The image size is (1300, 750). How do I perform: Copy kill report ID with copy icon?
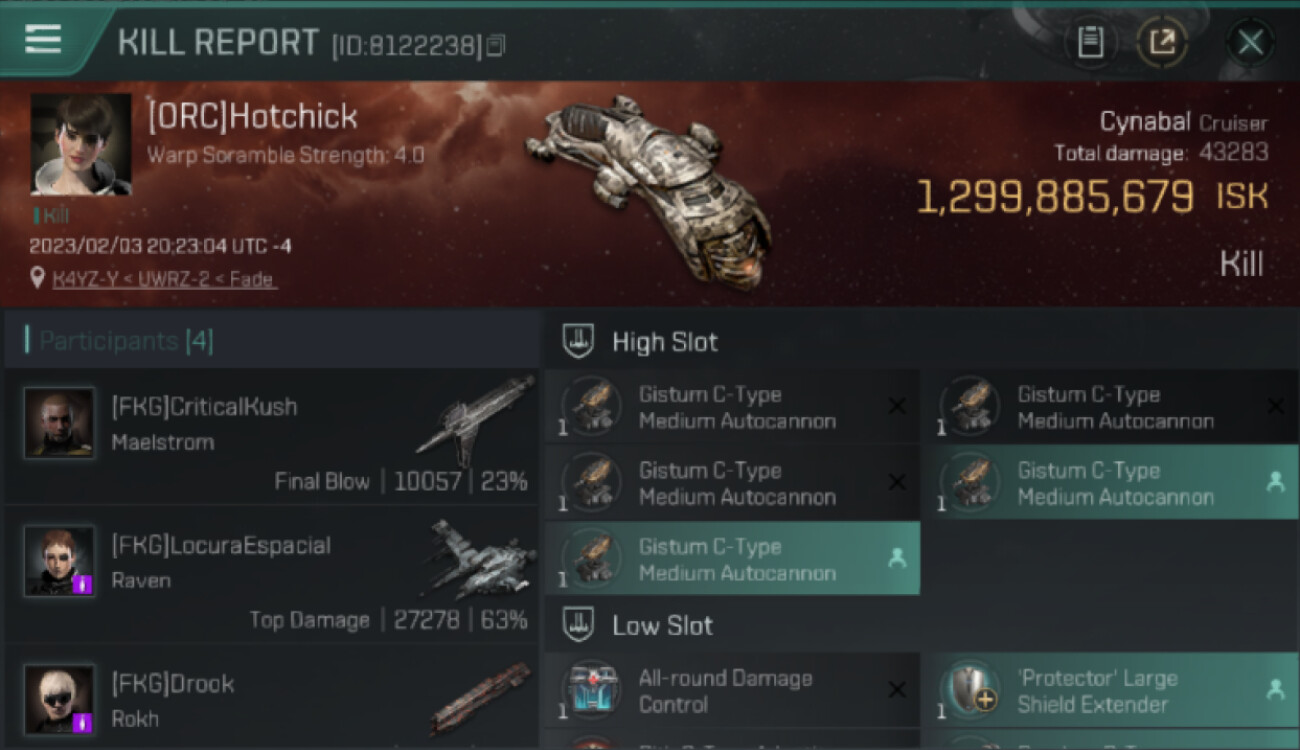[x=496, y=45]
